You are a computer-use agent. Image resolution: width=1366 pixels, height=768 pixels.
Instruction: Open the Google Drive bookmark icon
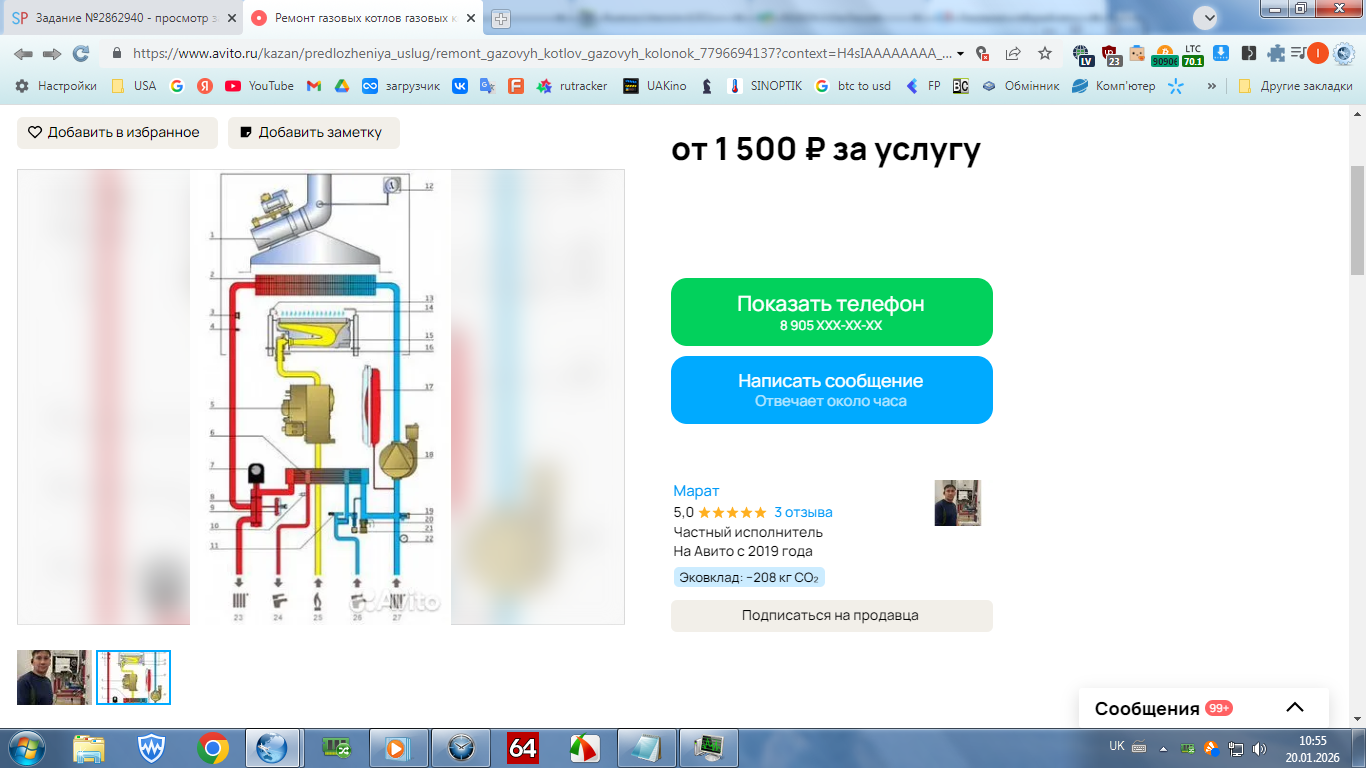click(x=341, y=86)
